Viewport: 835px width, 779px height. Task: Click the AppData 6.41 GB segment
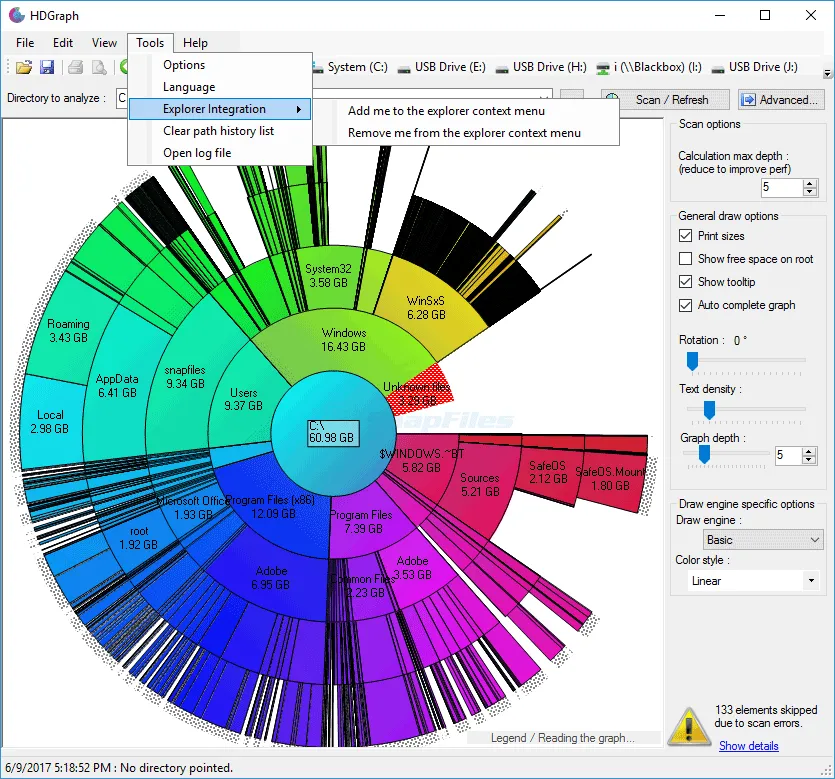117,386
